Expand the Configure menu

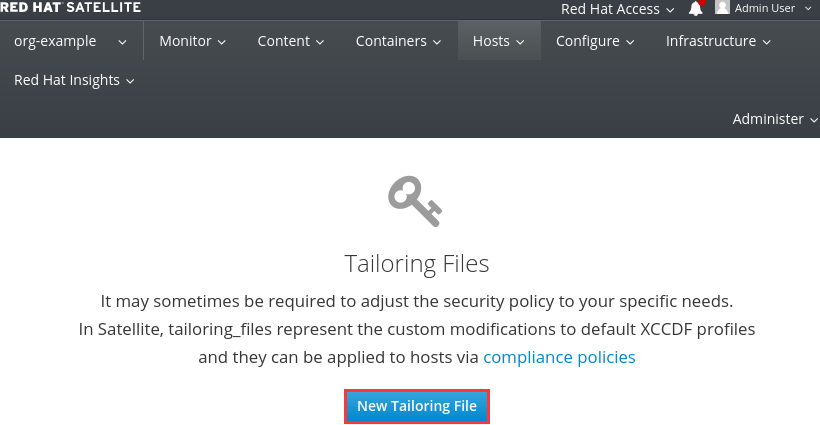(594, 41)
